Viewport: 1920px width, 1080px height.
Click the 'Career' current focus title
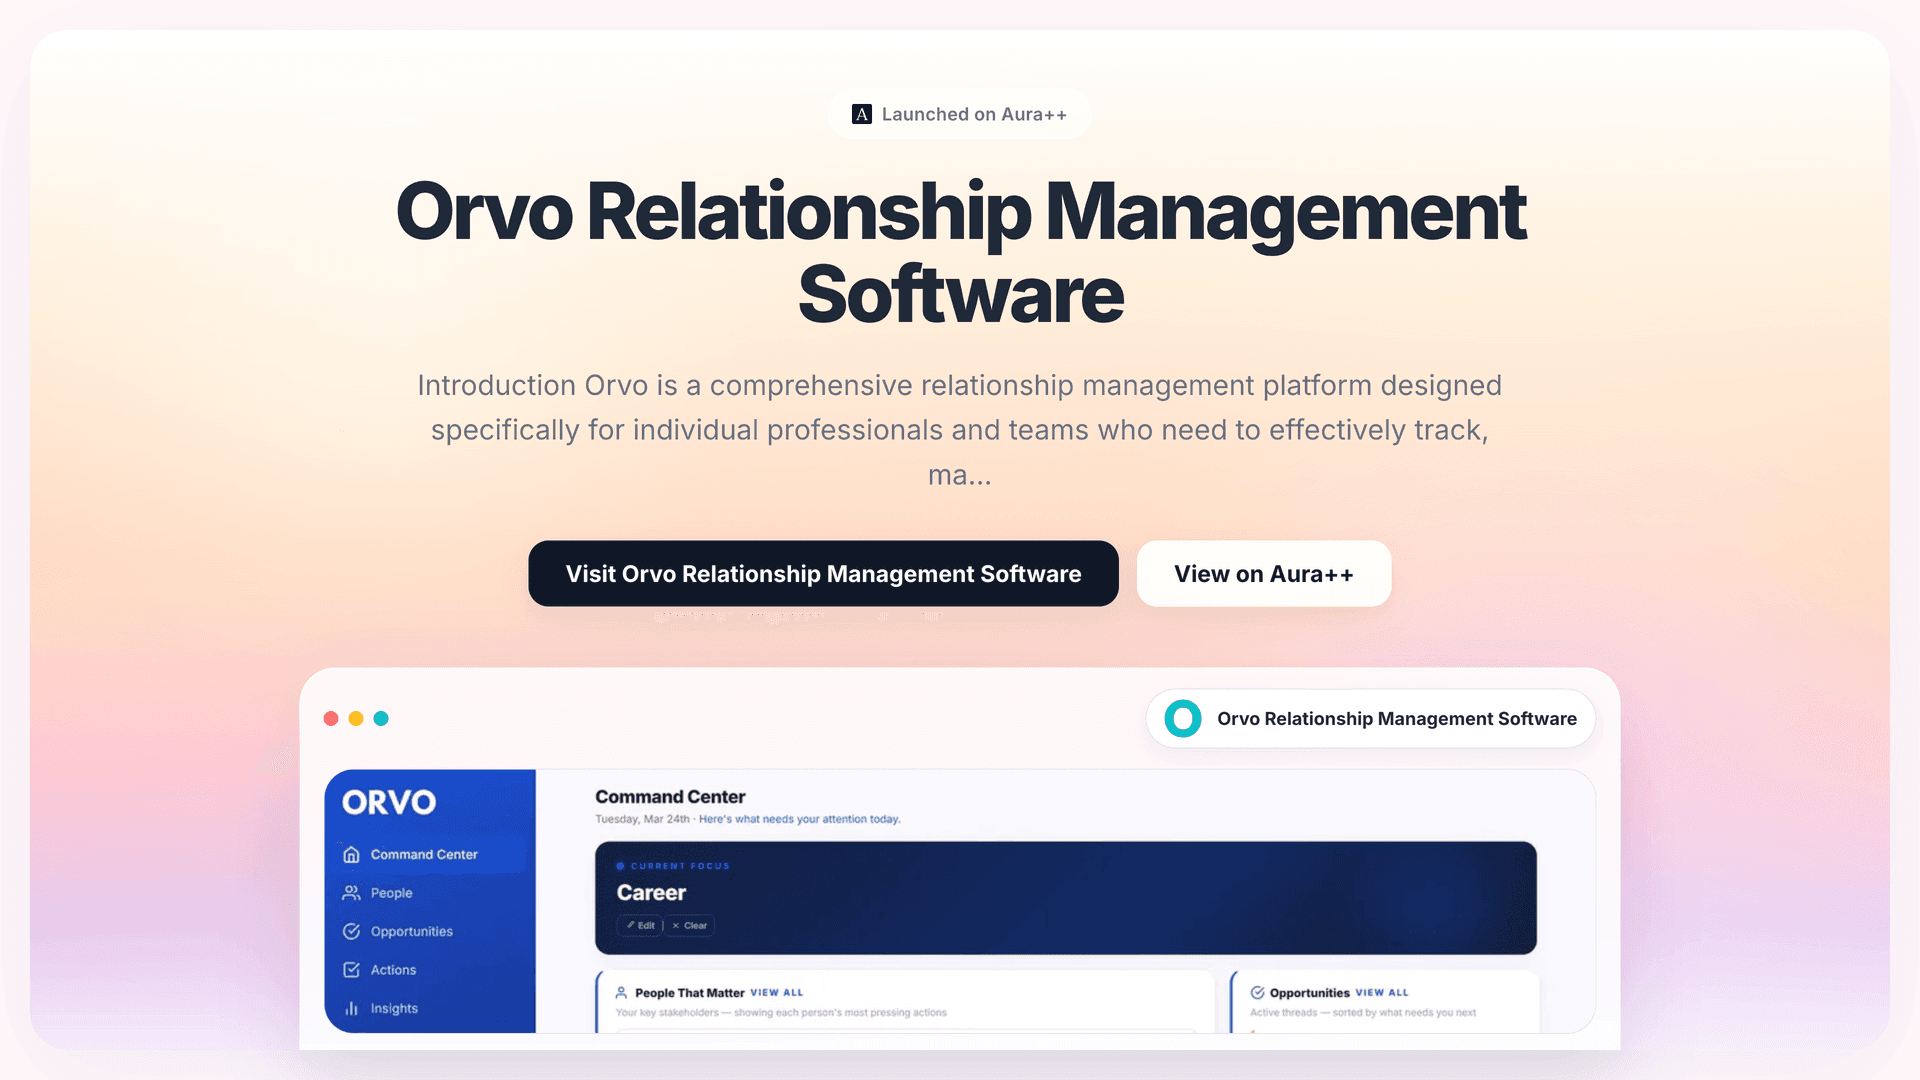(x=651, y=892)
